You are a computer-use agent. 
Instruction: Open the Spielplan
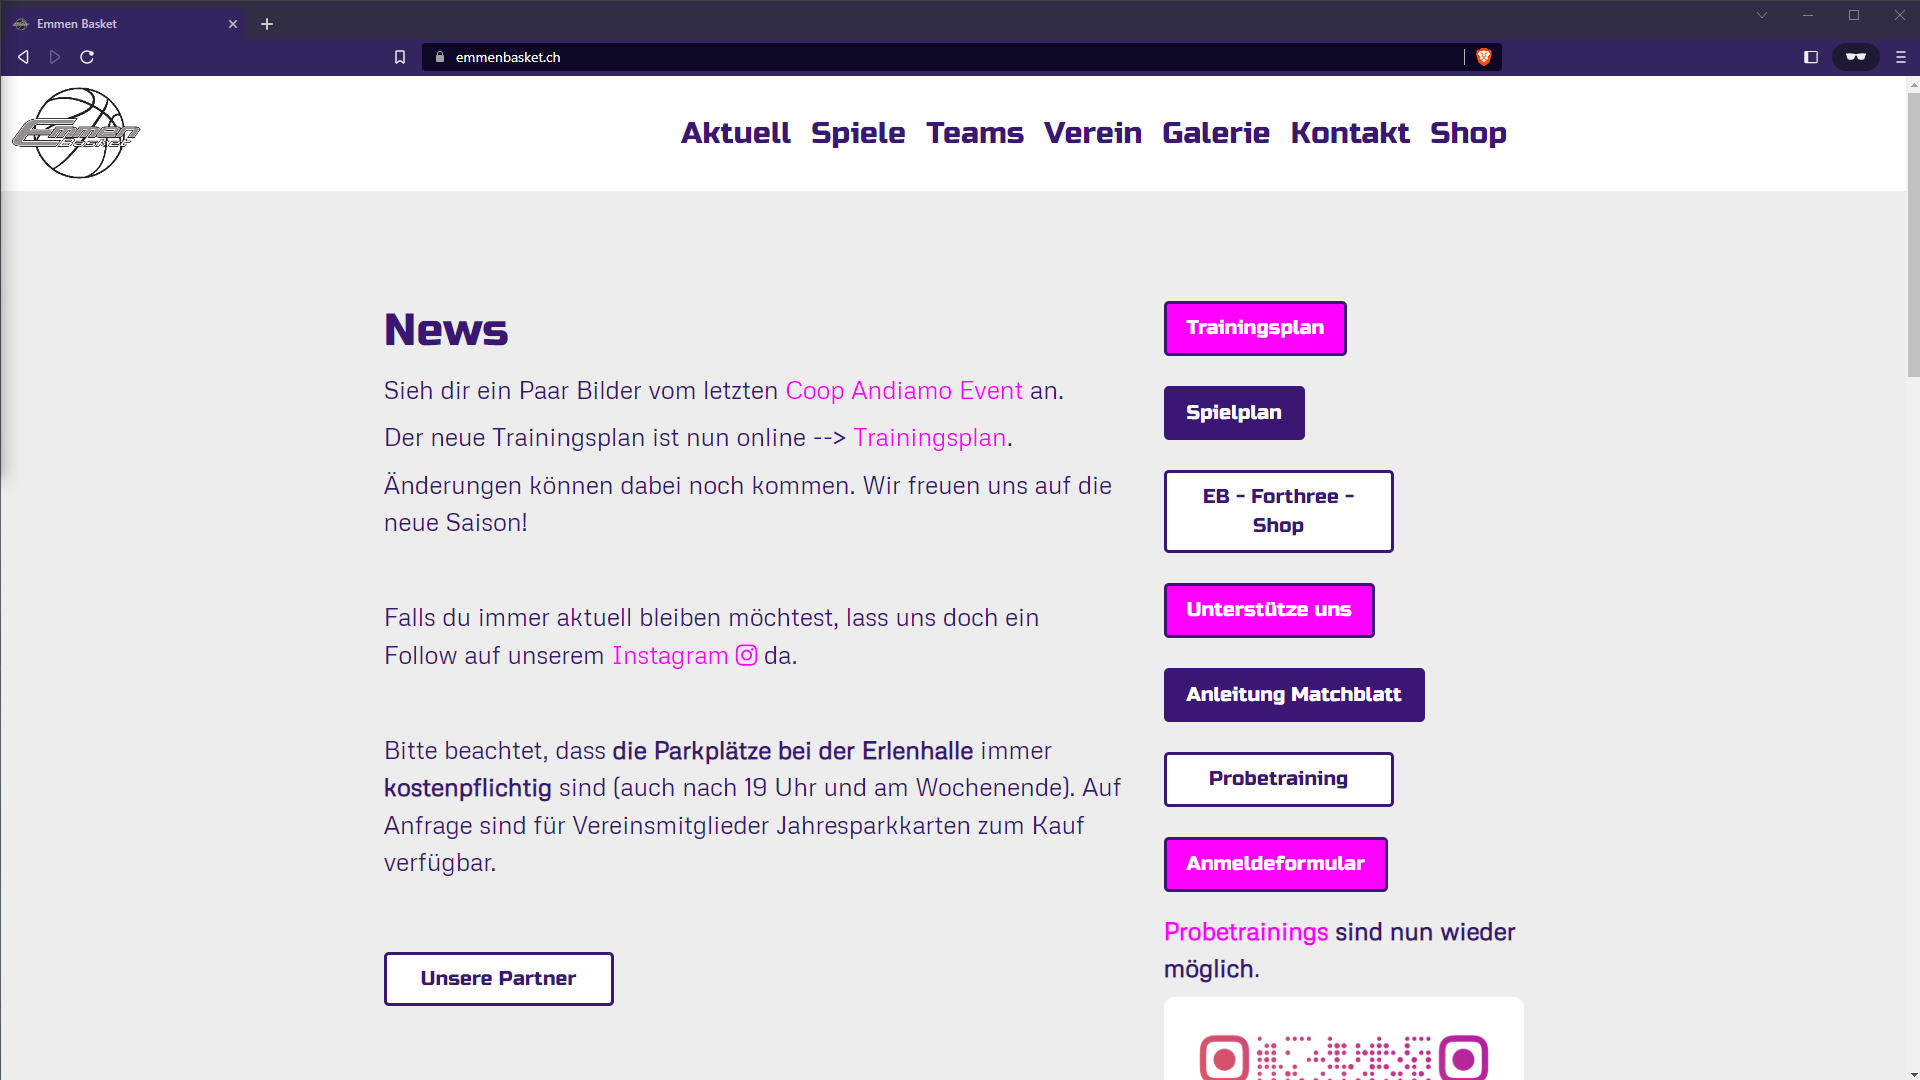click(1233, 412)
